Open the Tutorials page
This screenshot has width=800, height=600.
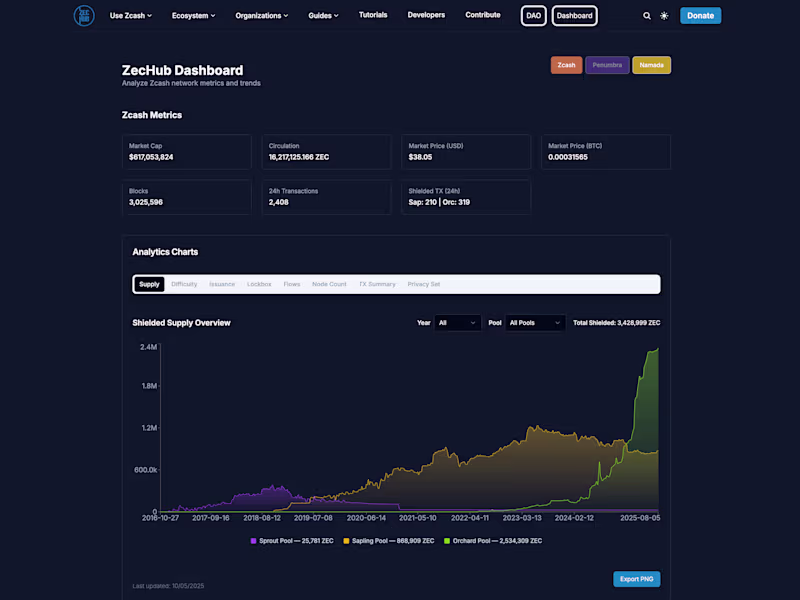pos(373,15)
